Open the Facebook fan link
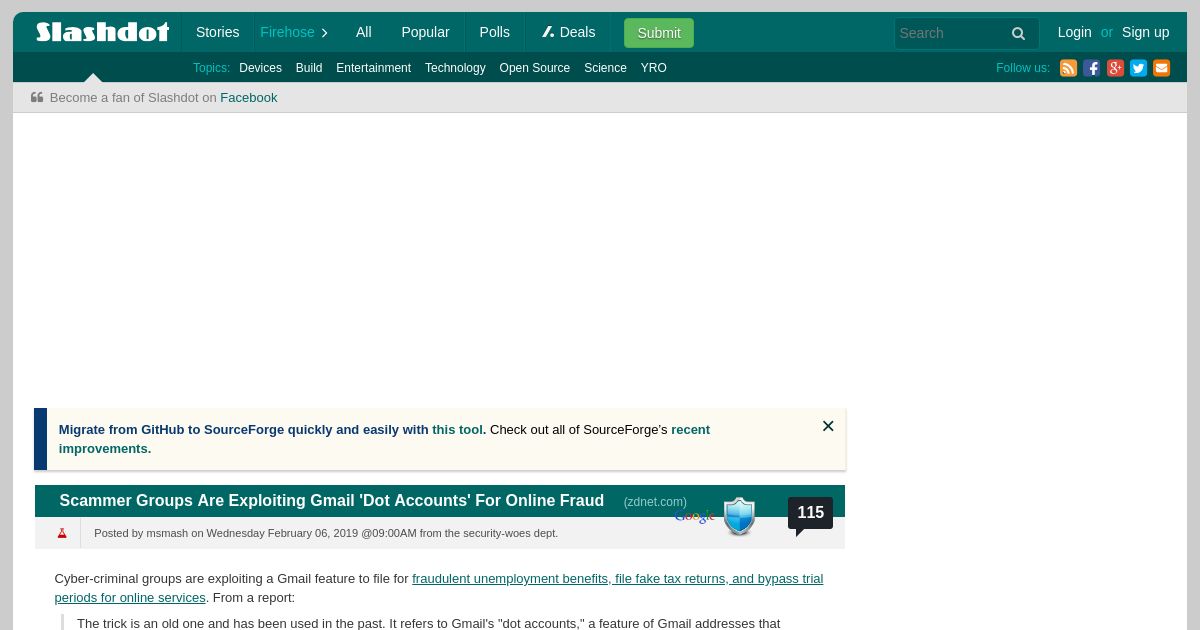The image size is (1200, 630). coord(248,98)
